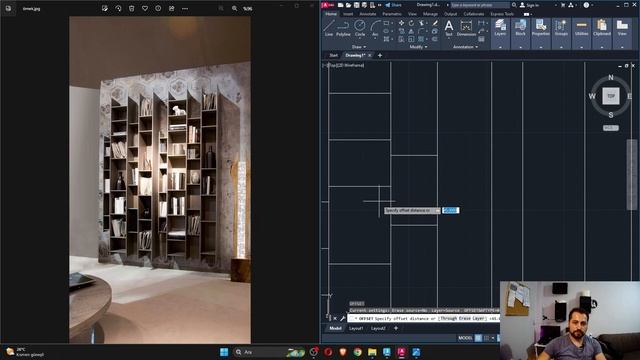Screen dimensions: 640x360
Task: Click the TOP face of ViewCube
Action: pyautogui.click(x=611, y=96)
